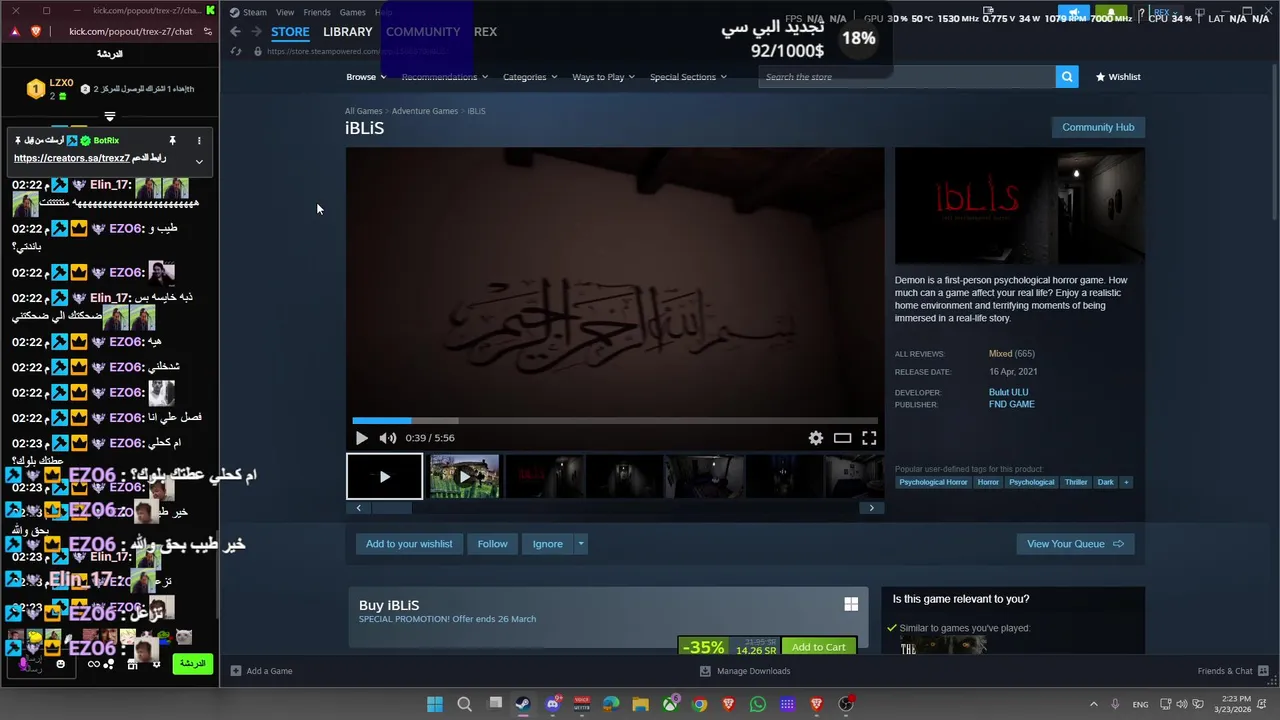Click the All Games breadcrumb link
The image size is (1280, 720).
[364, 111]
